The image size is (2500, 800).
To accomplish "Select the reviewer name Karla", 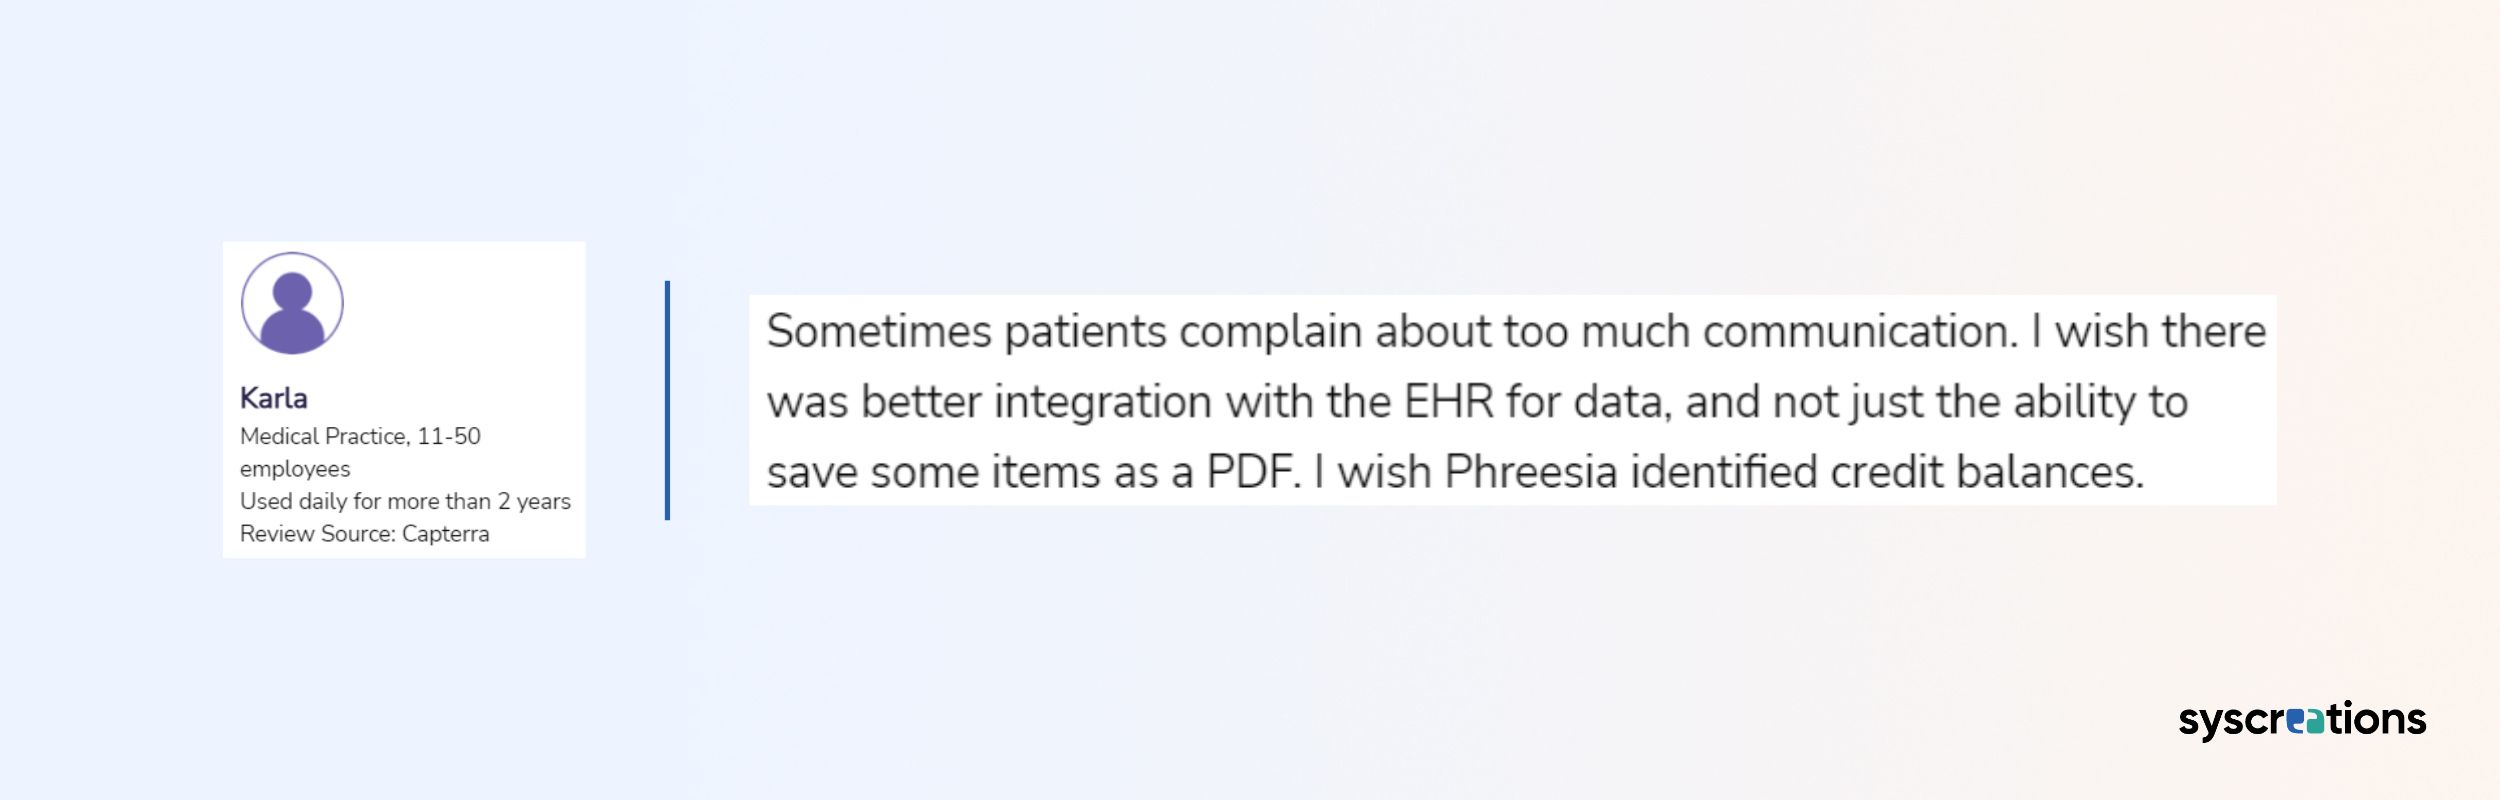I will pyautogui.click(x=274, y=398).
